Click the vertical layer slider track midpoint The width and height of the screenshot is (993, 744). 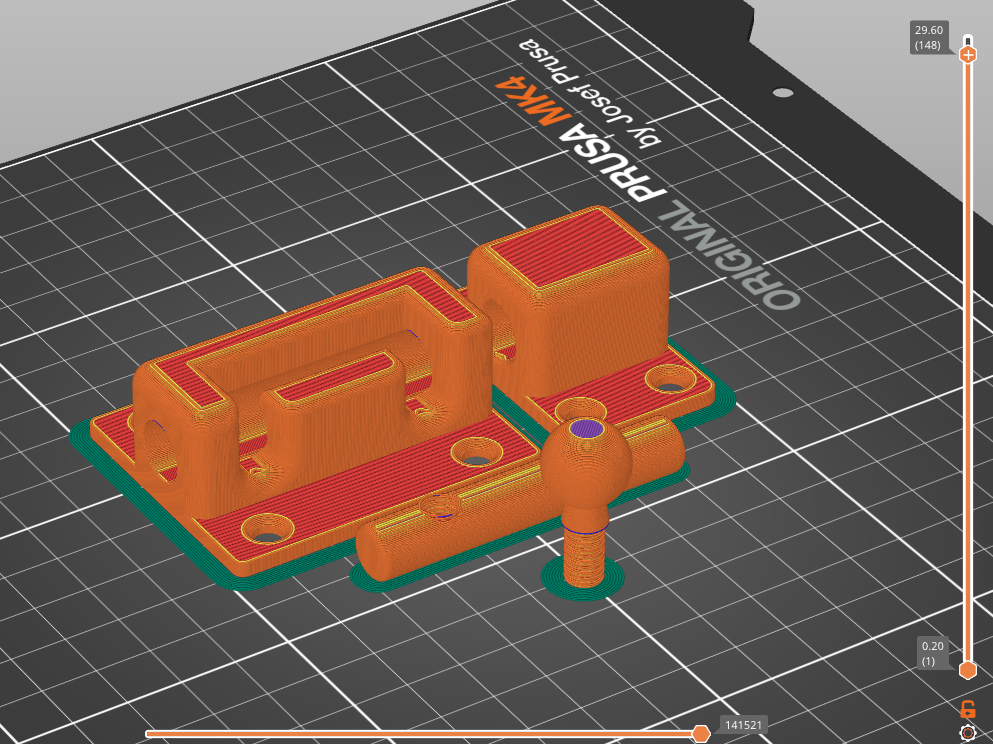click(967, 360)
